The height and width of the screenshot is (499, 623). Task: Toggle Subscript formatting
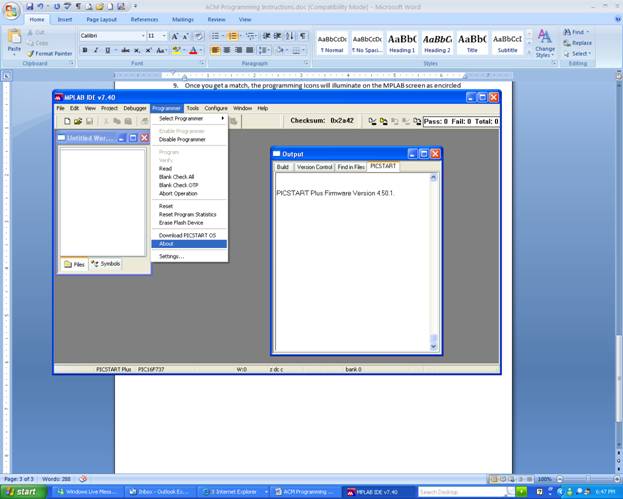click(137, 50)
